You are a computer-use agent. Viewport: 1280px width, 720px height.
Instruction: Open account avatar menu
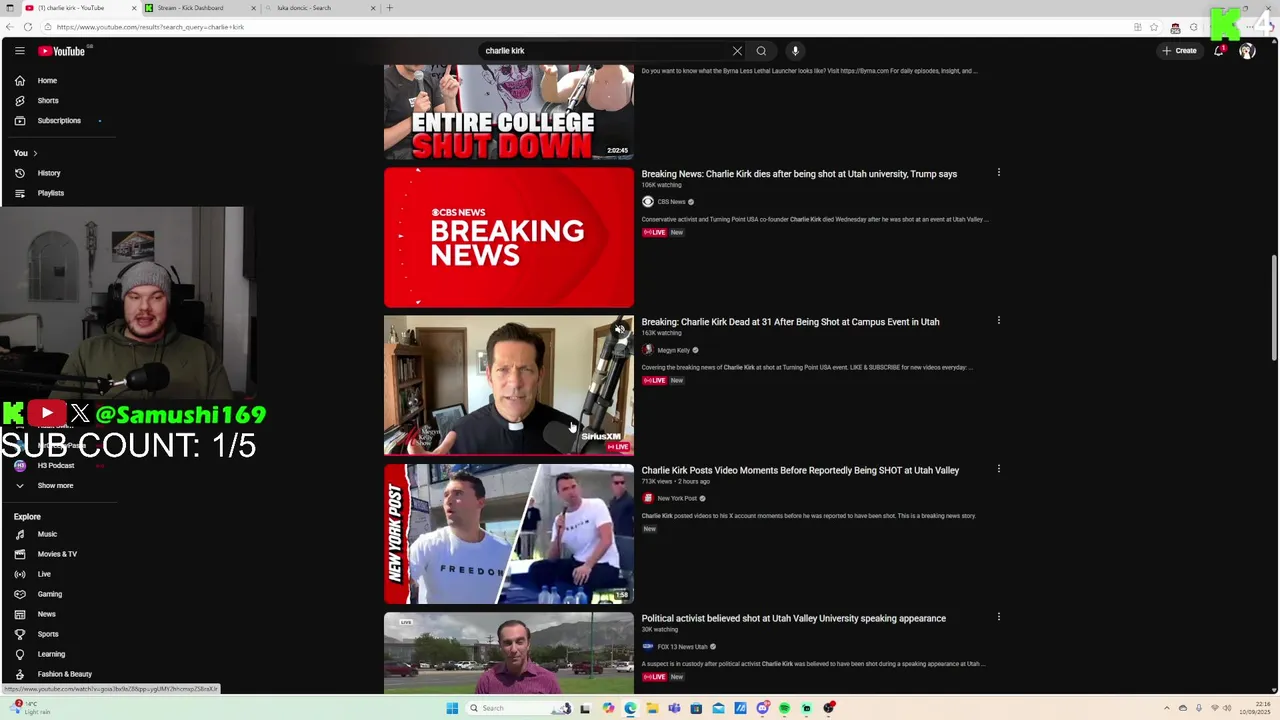click(1247, 51)
